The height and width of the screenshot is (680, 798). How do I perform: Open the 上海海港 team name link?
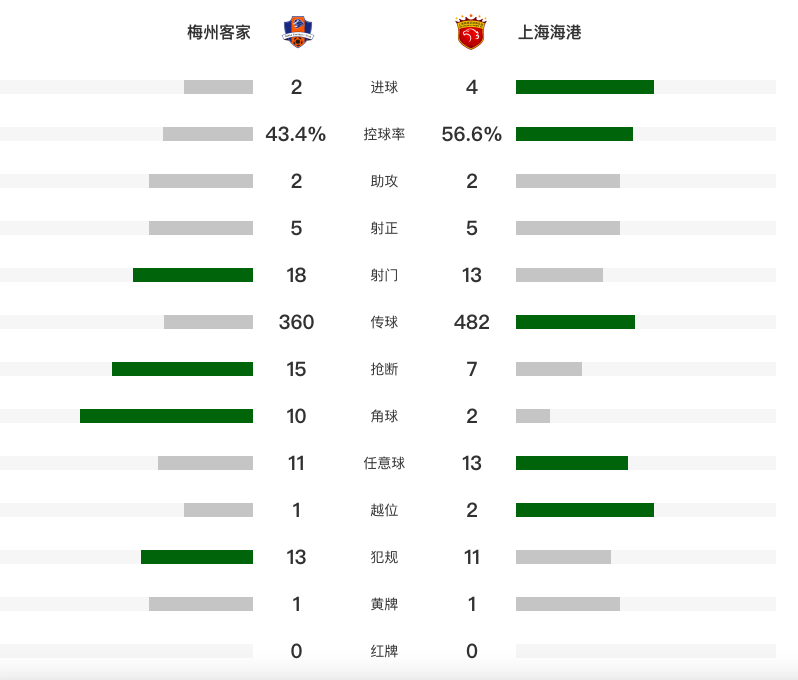[550, 32]
